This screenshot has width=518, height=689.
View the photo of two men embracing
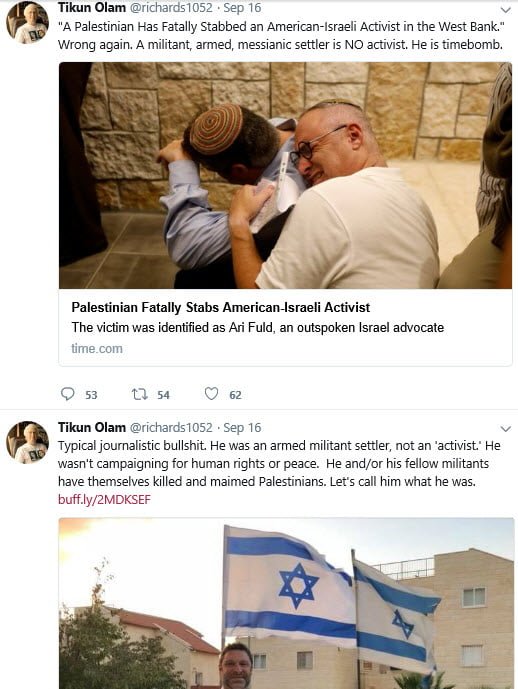[286, 175]
